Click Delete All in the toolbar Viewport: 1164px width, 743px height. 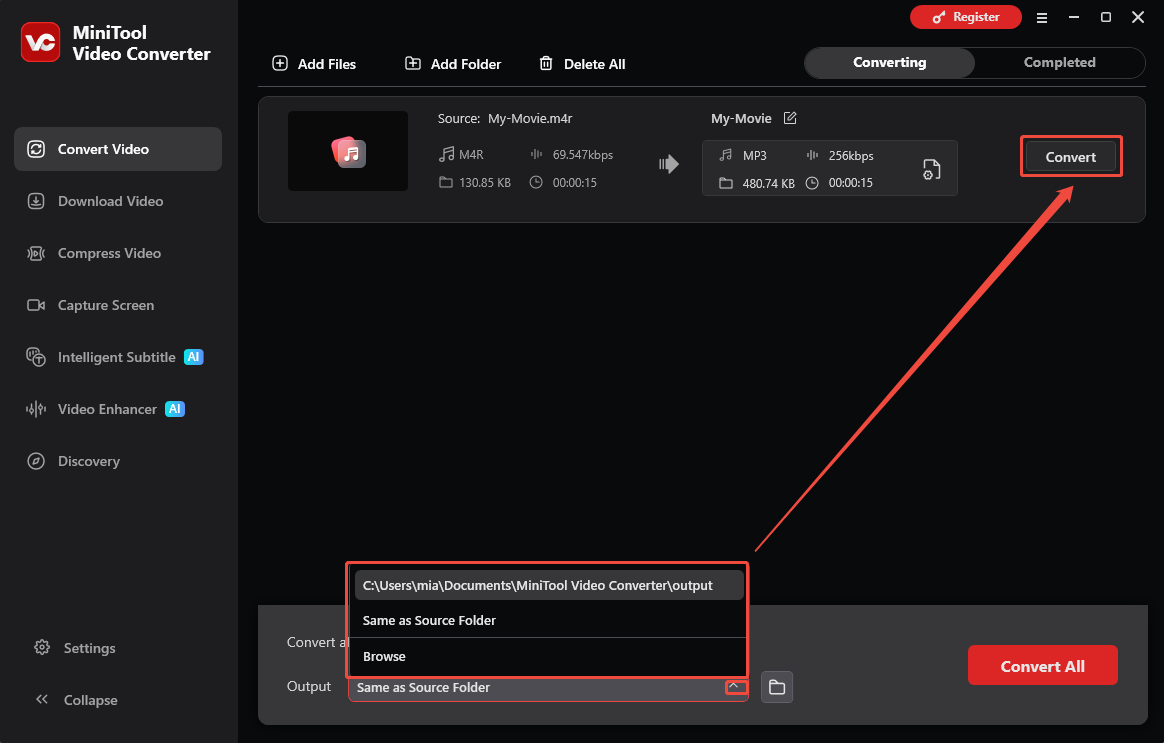click(x=582, y=64)
